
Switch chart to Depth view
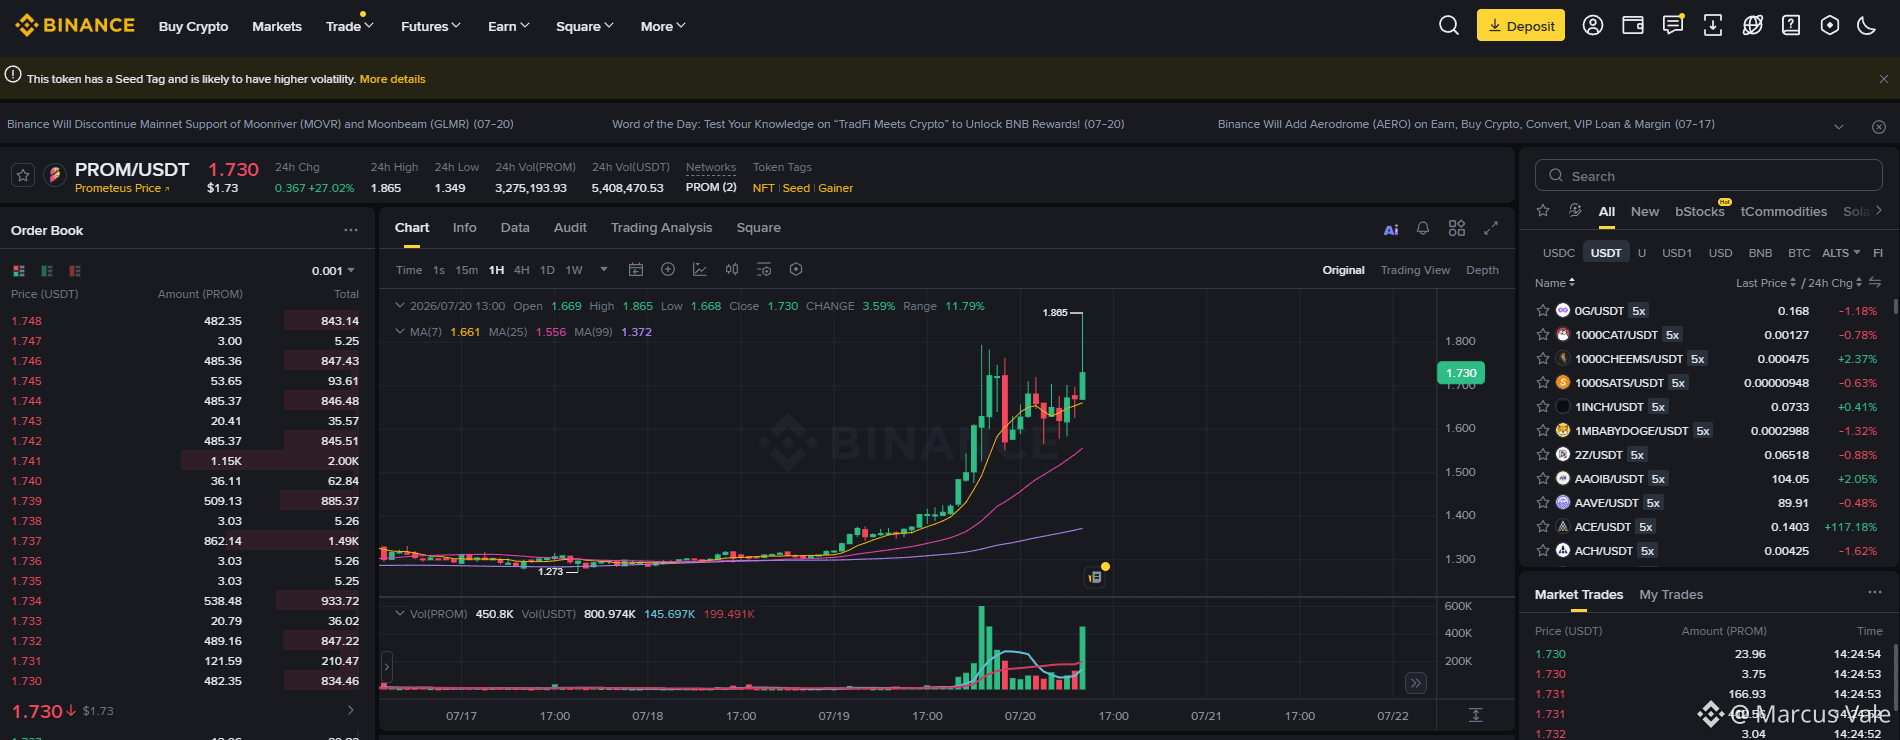tap(1482, 270)
